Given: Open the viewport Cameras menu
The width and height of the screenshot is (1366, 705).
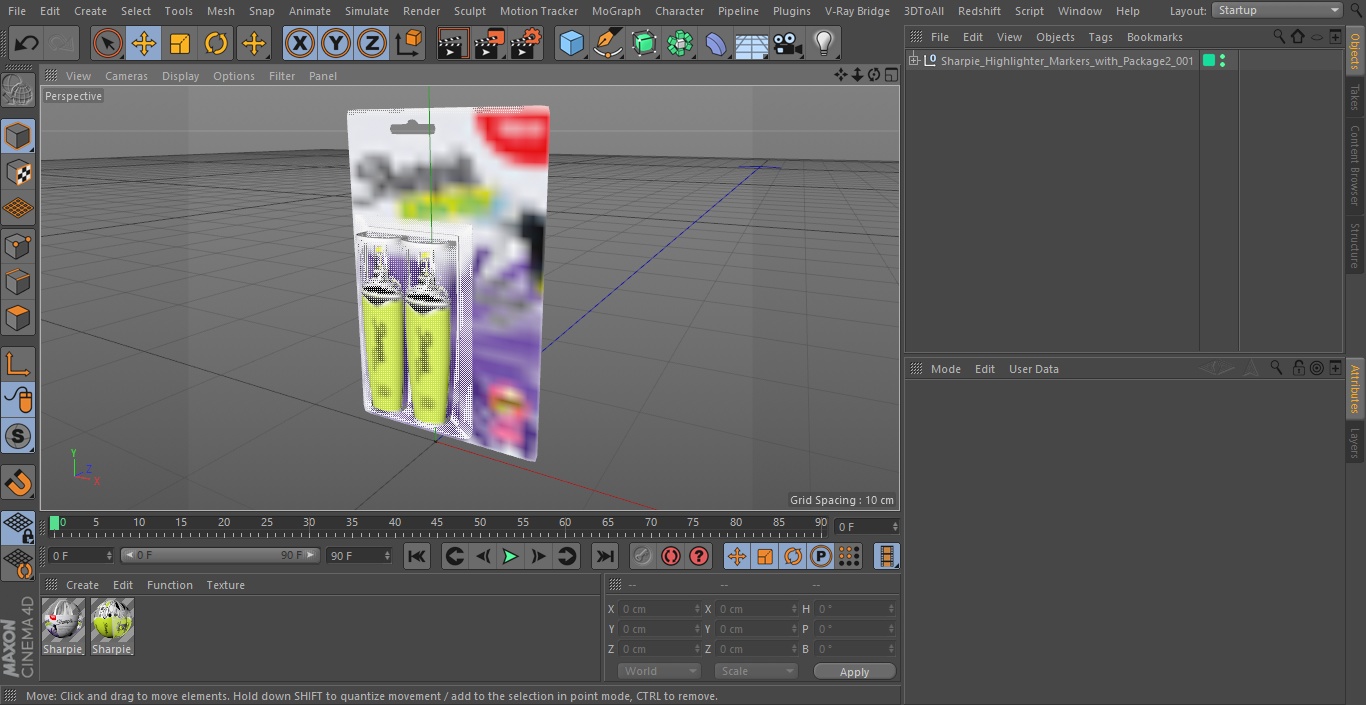Looking at the screenshot, I should coord(126,76).
